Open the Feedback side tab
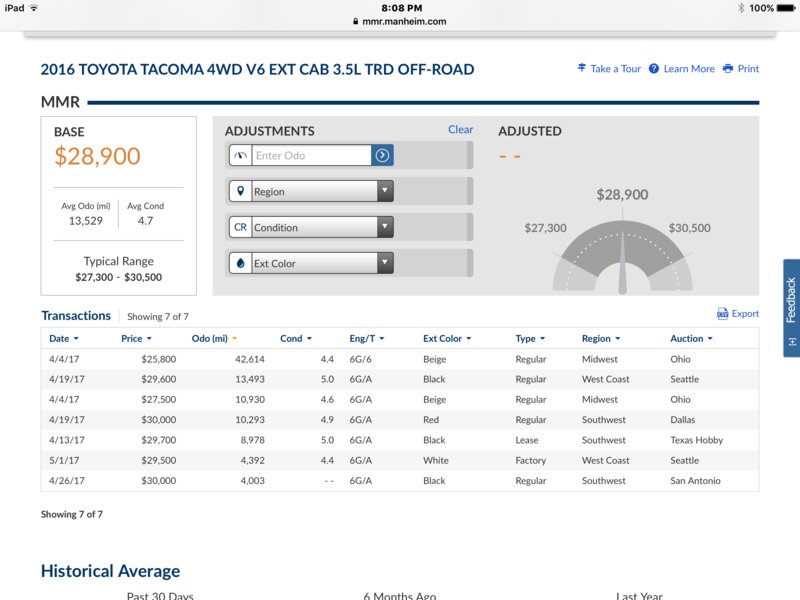This screenshot has width=800, height=600. pyautogui.click(x=791, y=308)
